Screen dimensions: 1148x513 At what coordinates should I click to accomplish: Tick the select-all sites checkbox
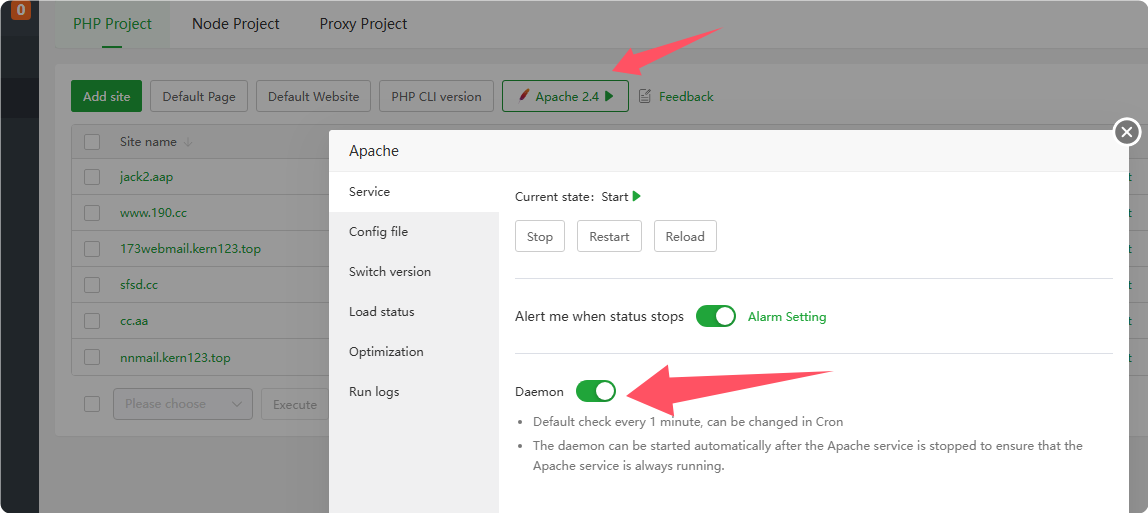click(x=92, y=142)
